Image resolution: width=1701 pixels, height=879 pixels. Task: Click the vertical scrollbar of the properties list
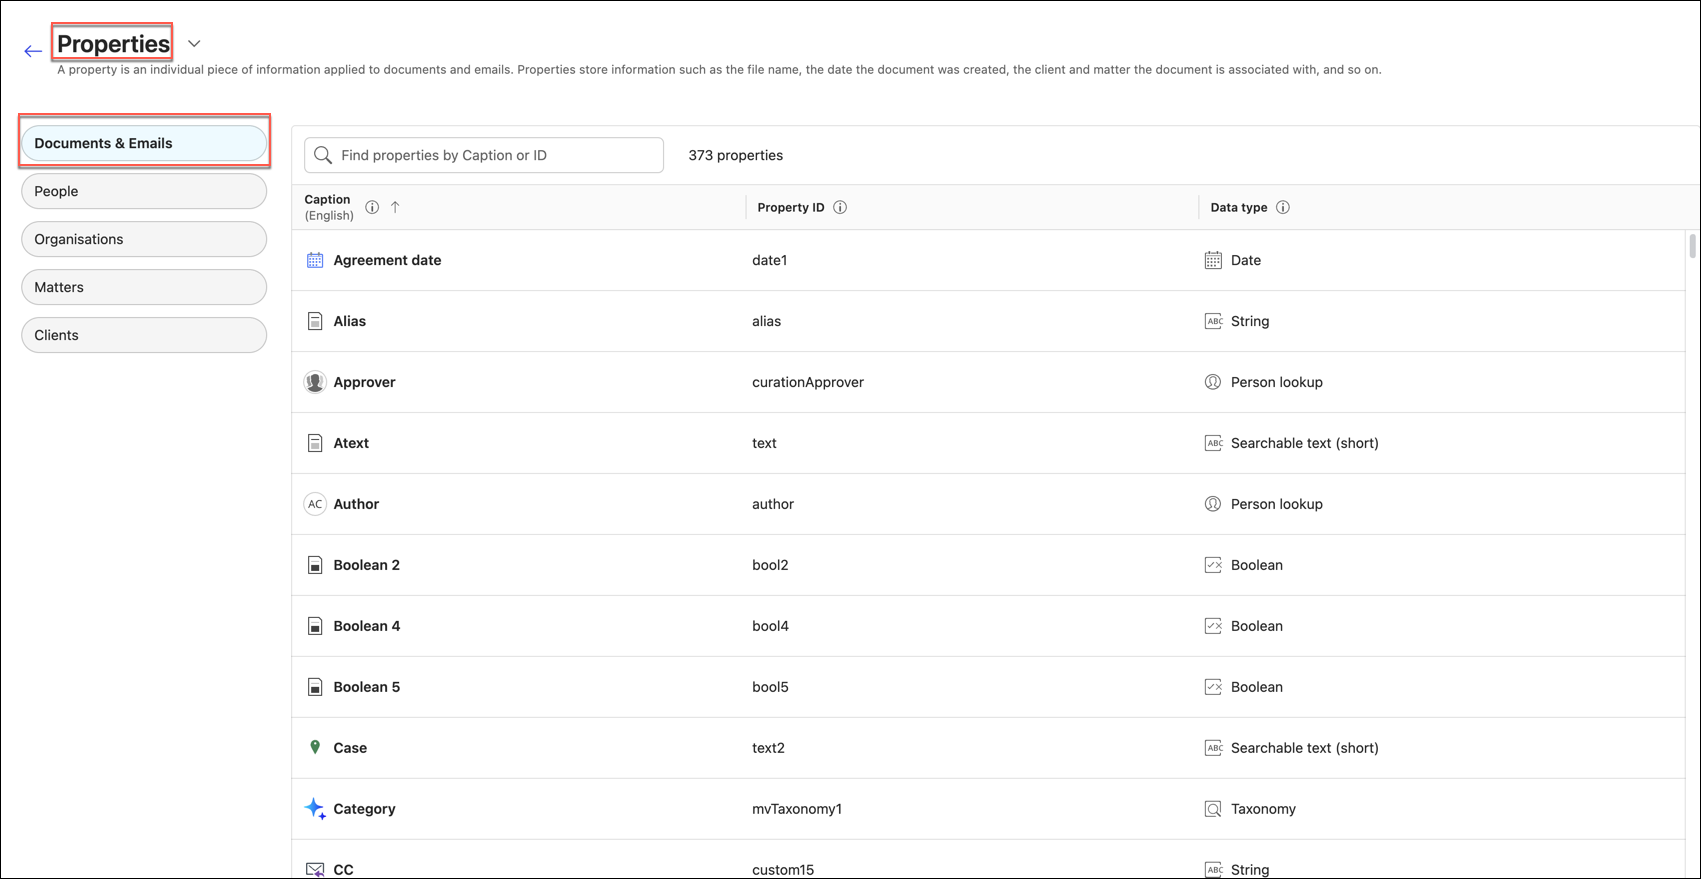[x=1692, y=246]
